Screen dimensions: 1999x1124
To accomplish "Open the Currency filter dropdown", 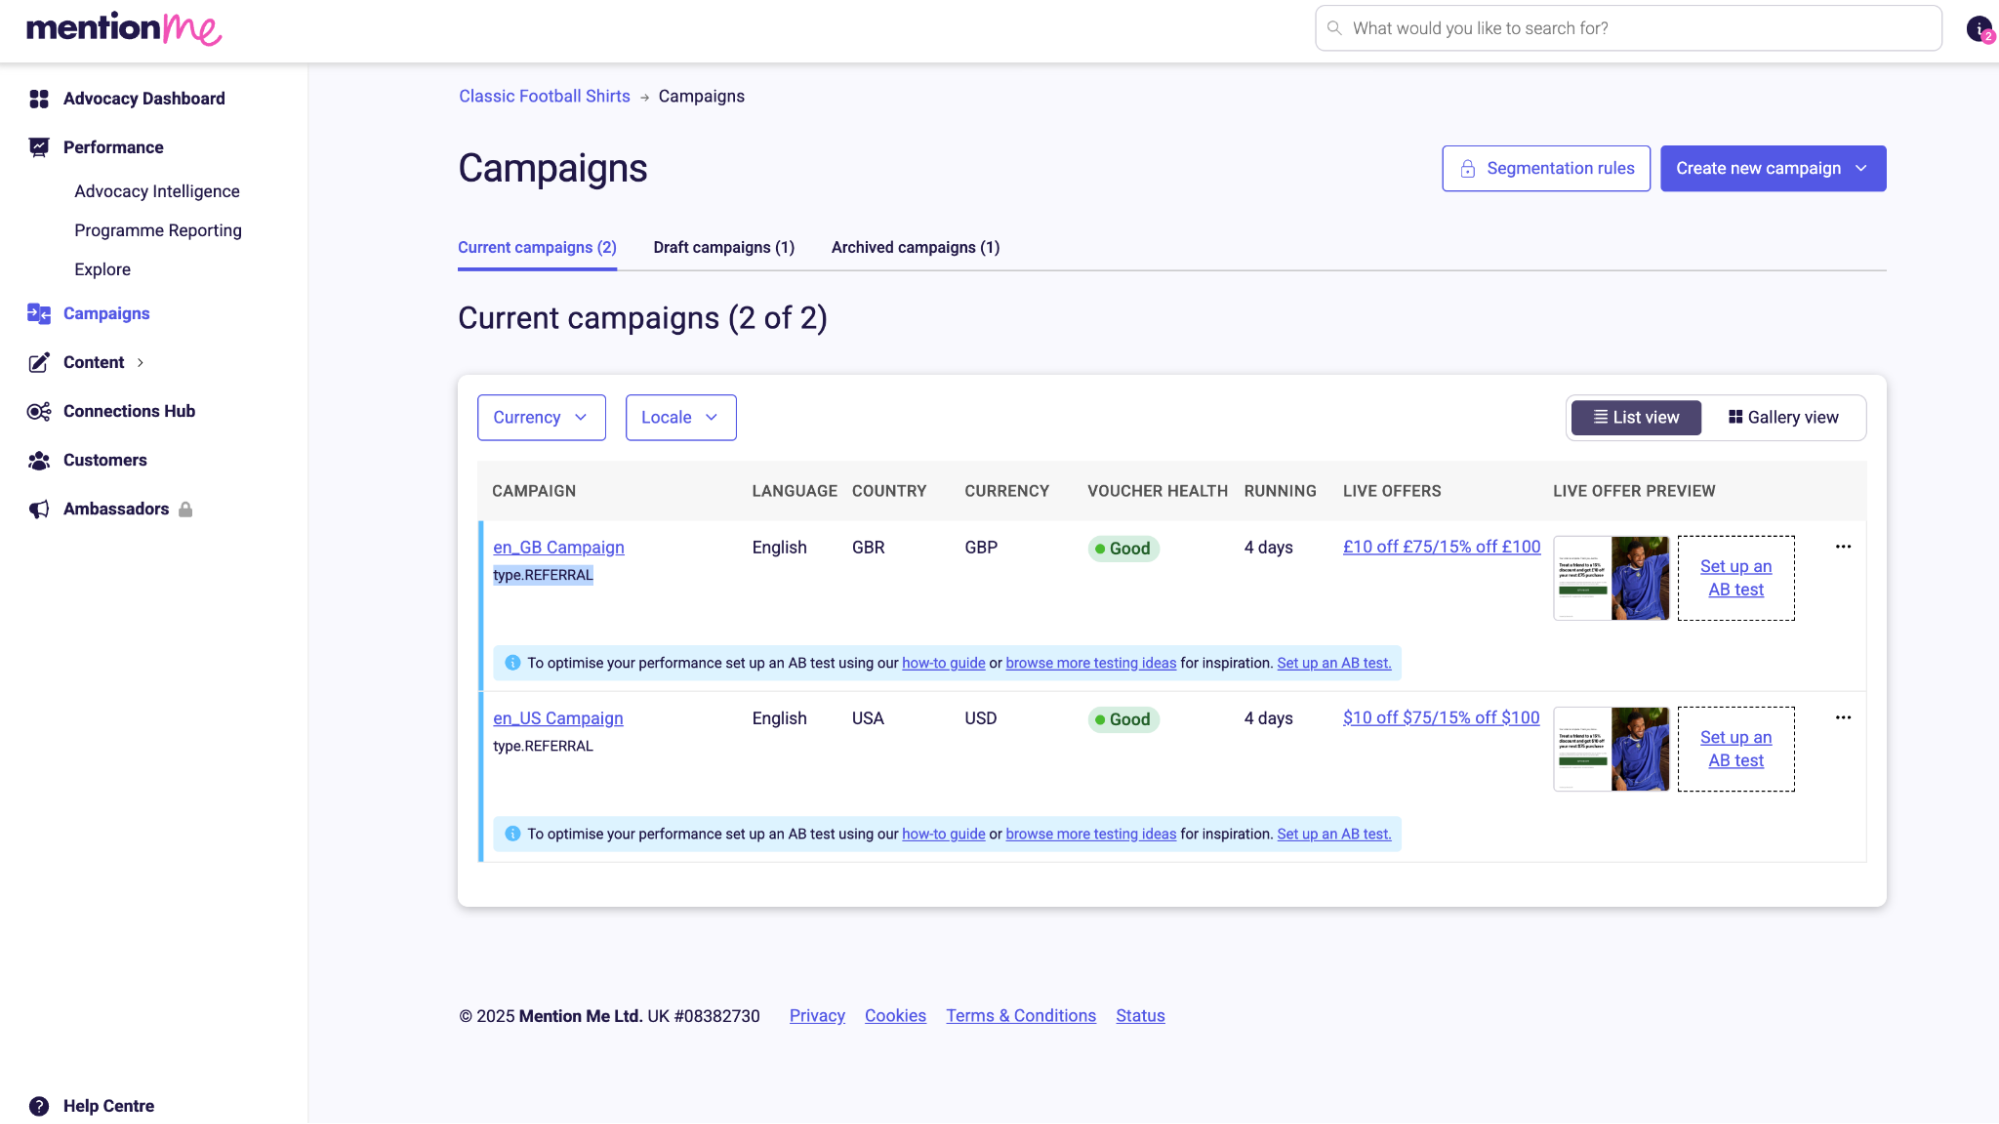I will pyautogui.click(x=541, y=417).
